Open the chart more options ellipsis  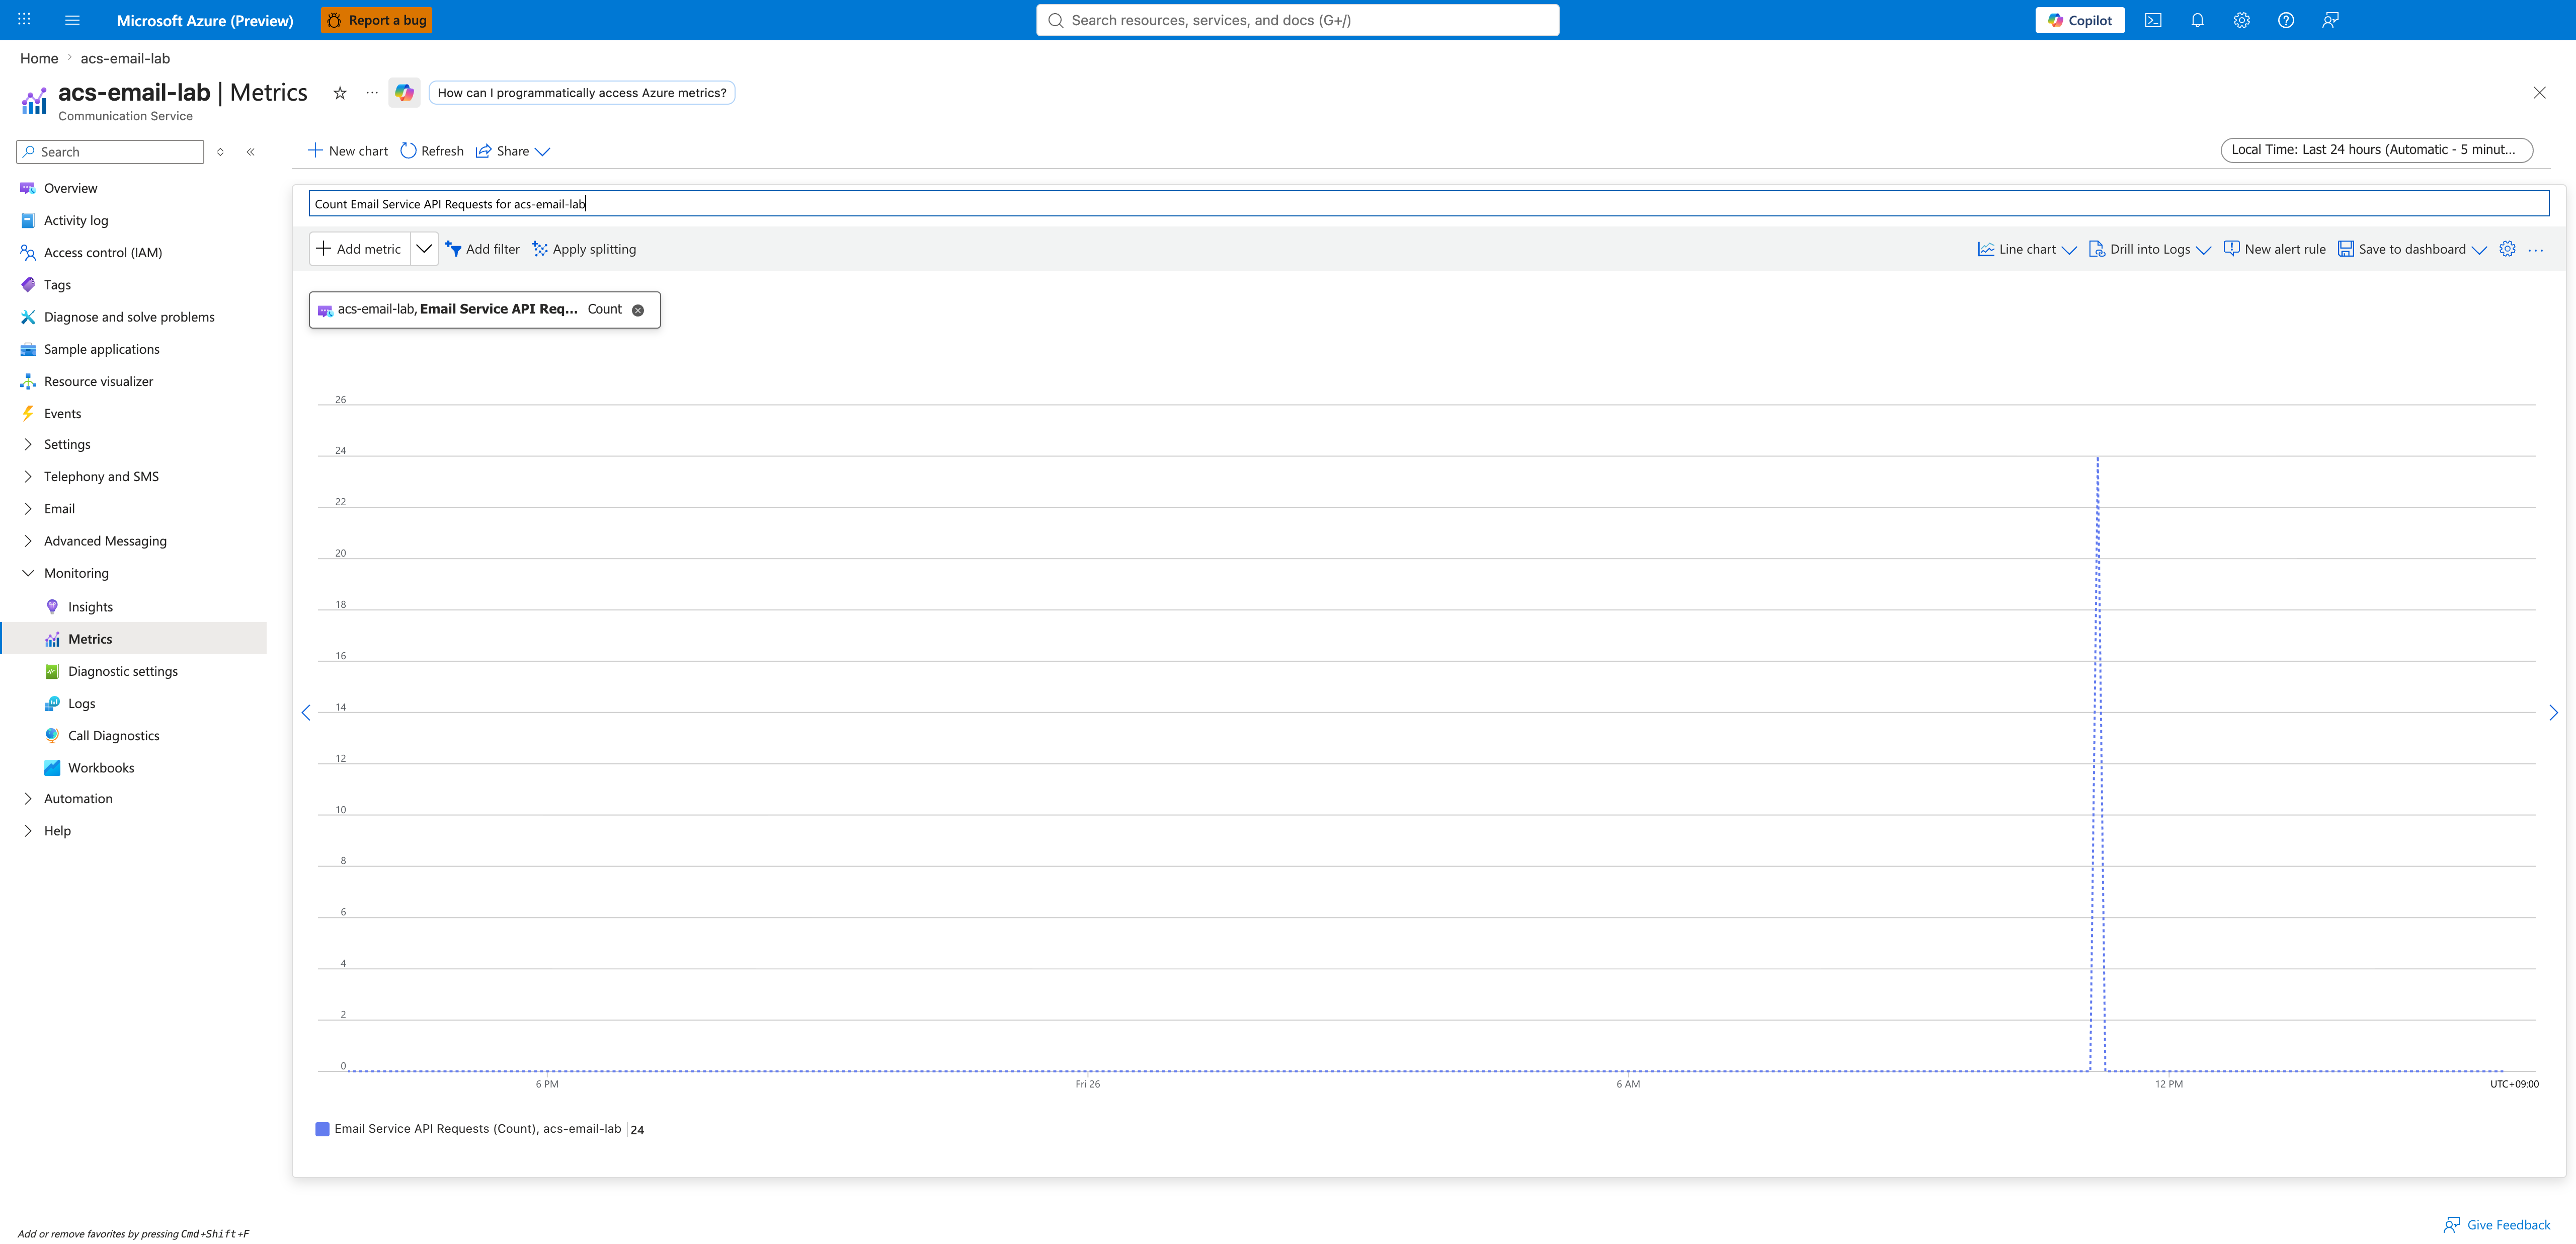point(2536,249)
